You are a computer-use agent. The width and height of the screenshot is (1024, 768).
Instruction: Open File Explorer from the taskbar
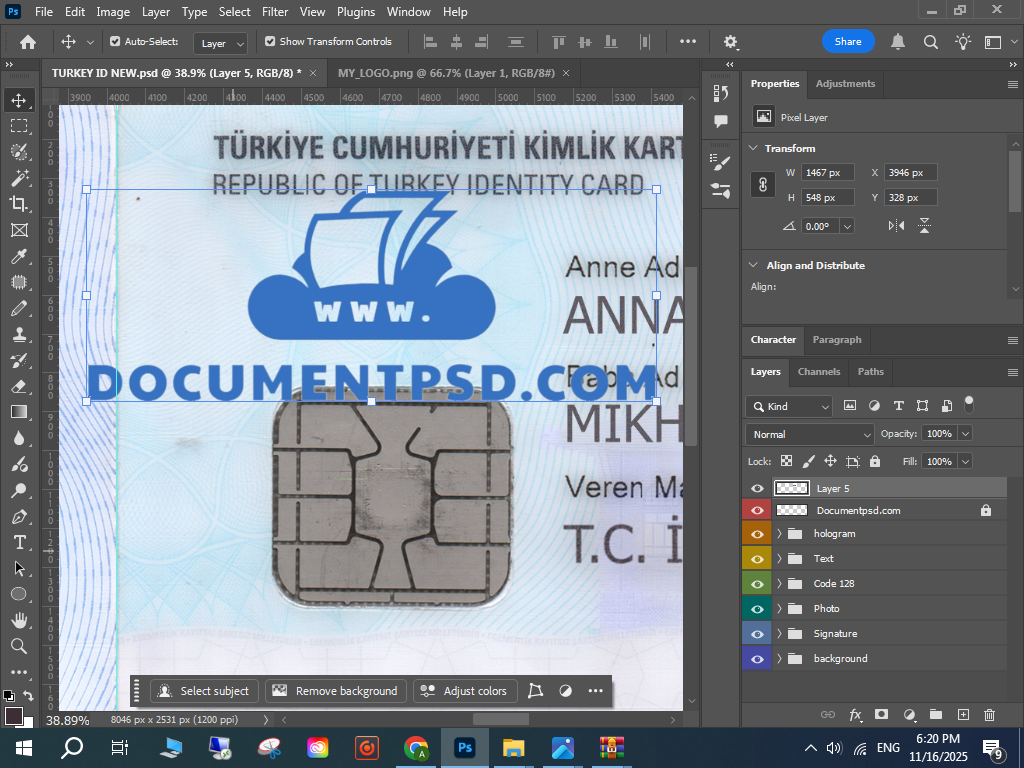513,748
